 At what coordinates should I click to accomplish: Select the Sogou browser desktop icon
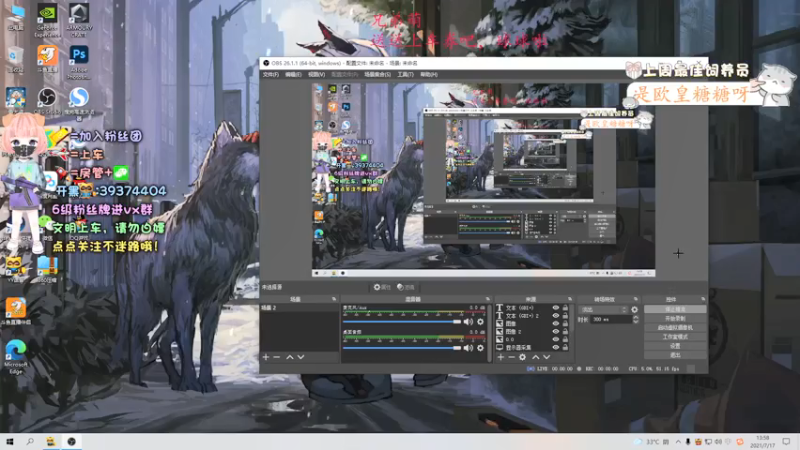pyautogui.click(x=79, y=104)
